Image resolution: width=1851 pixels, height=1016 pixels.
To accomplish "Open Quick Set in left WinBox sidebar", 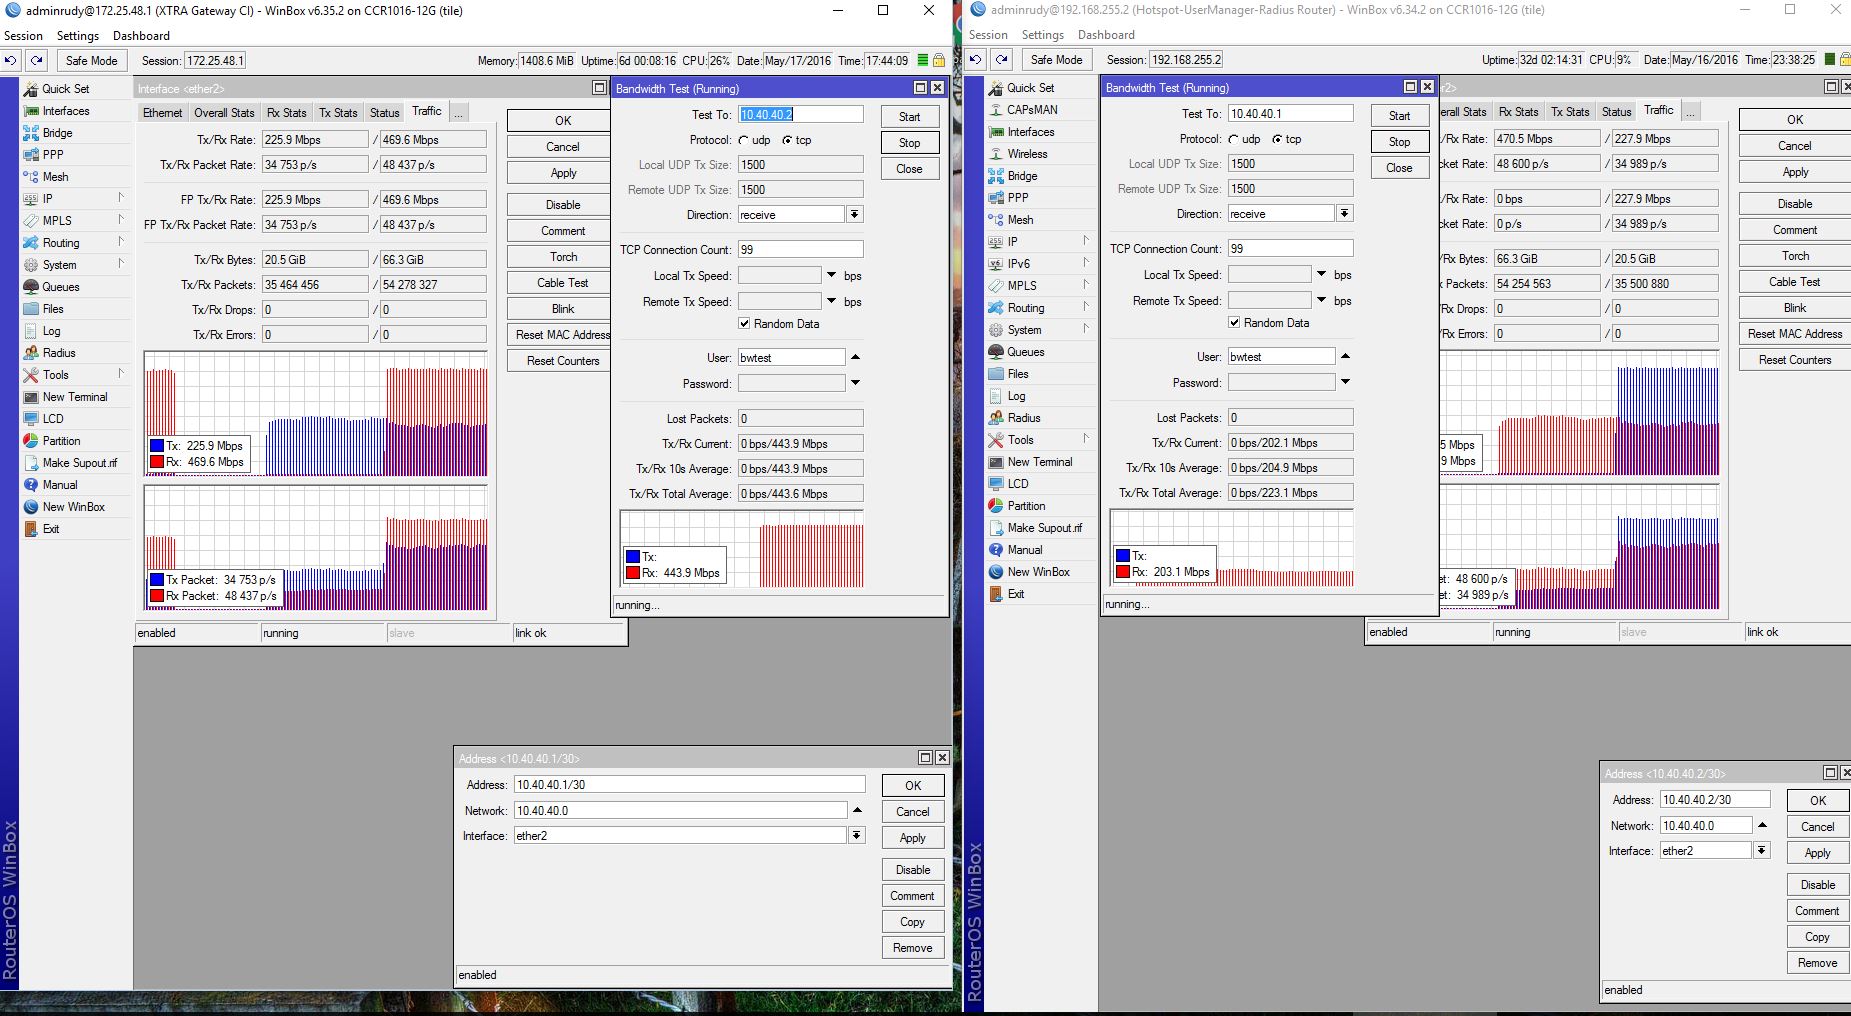I will [x=66, y=89].
